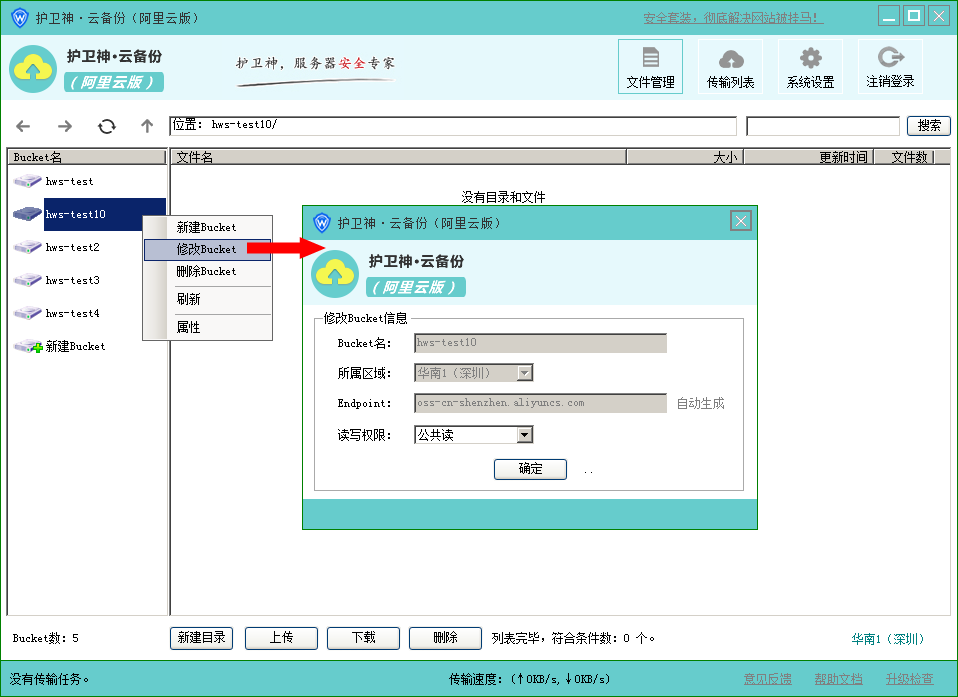Open the 传输列表 transfer list icon
958x697 pixels.
point(730,66)
